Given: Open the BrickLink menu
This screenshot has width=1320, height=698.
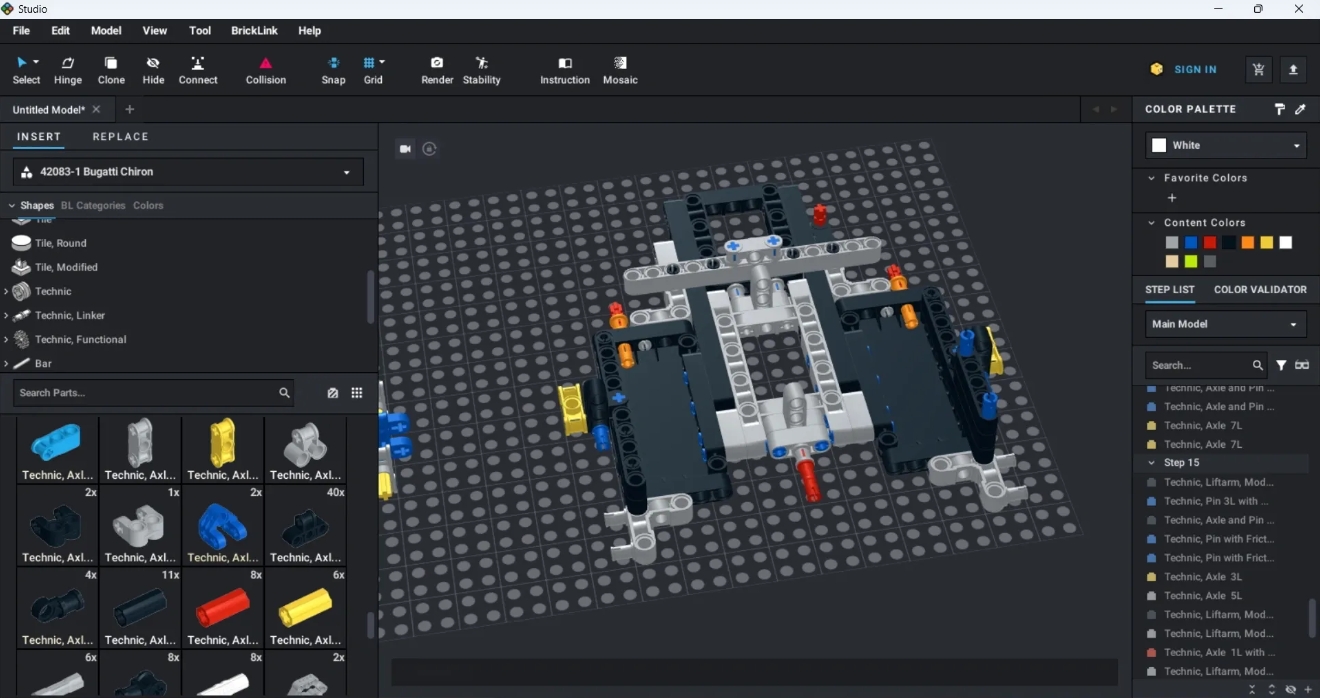Looking at the screenshot, I should [254, 31].
